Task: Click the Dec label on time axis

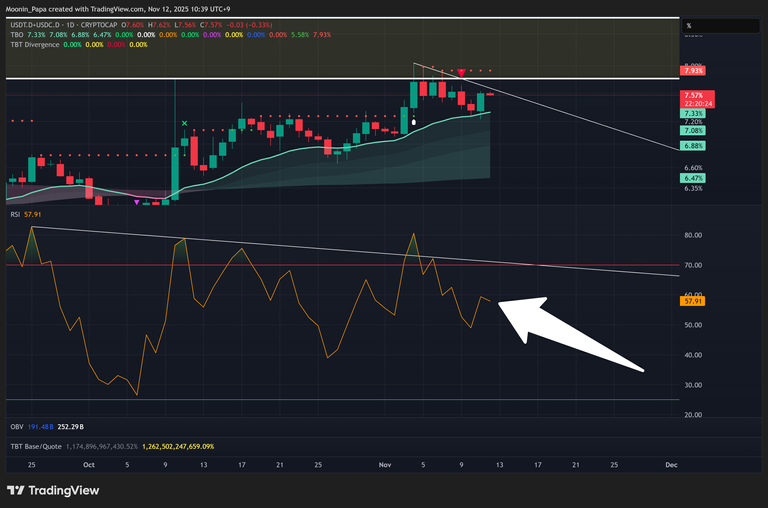Action: pyautogui.click(x=671, y=465)
